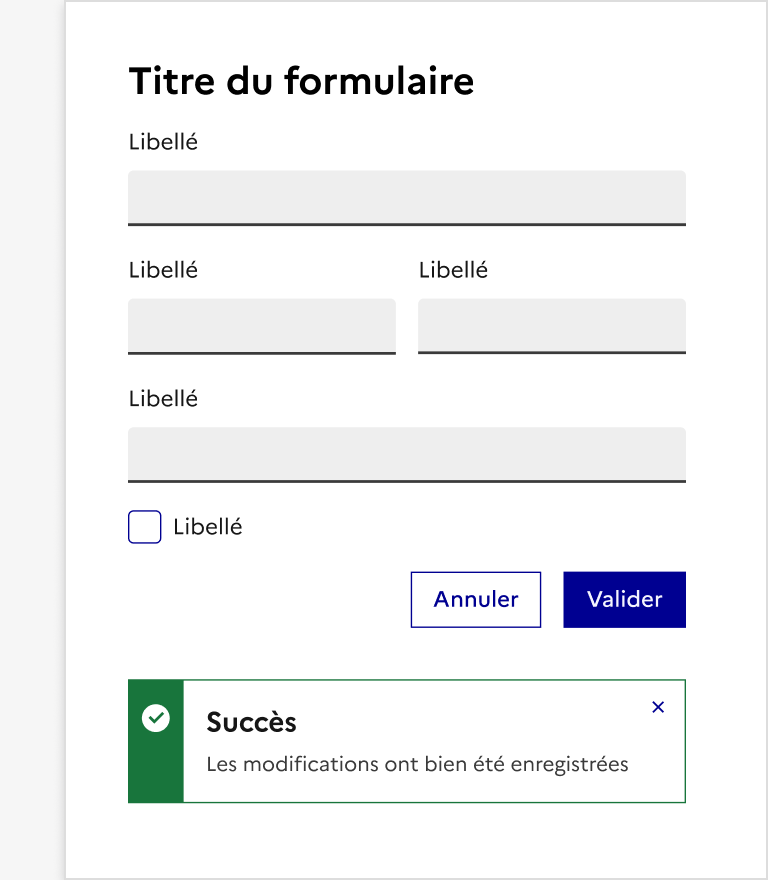Click the Annuler button
The height and width of the screenshot is (880, 768).
[x=476, y=600]
